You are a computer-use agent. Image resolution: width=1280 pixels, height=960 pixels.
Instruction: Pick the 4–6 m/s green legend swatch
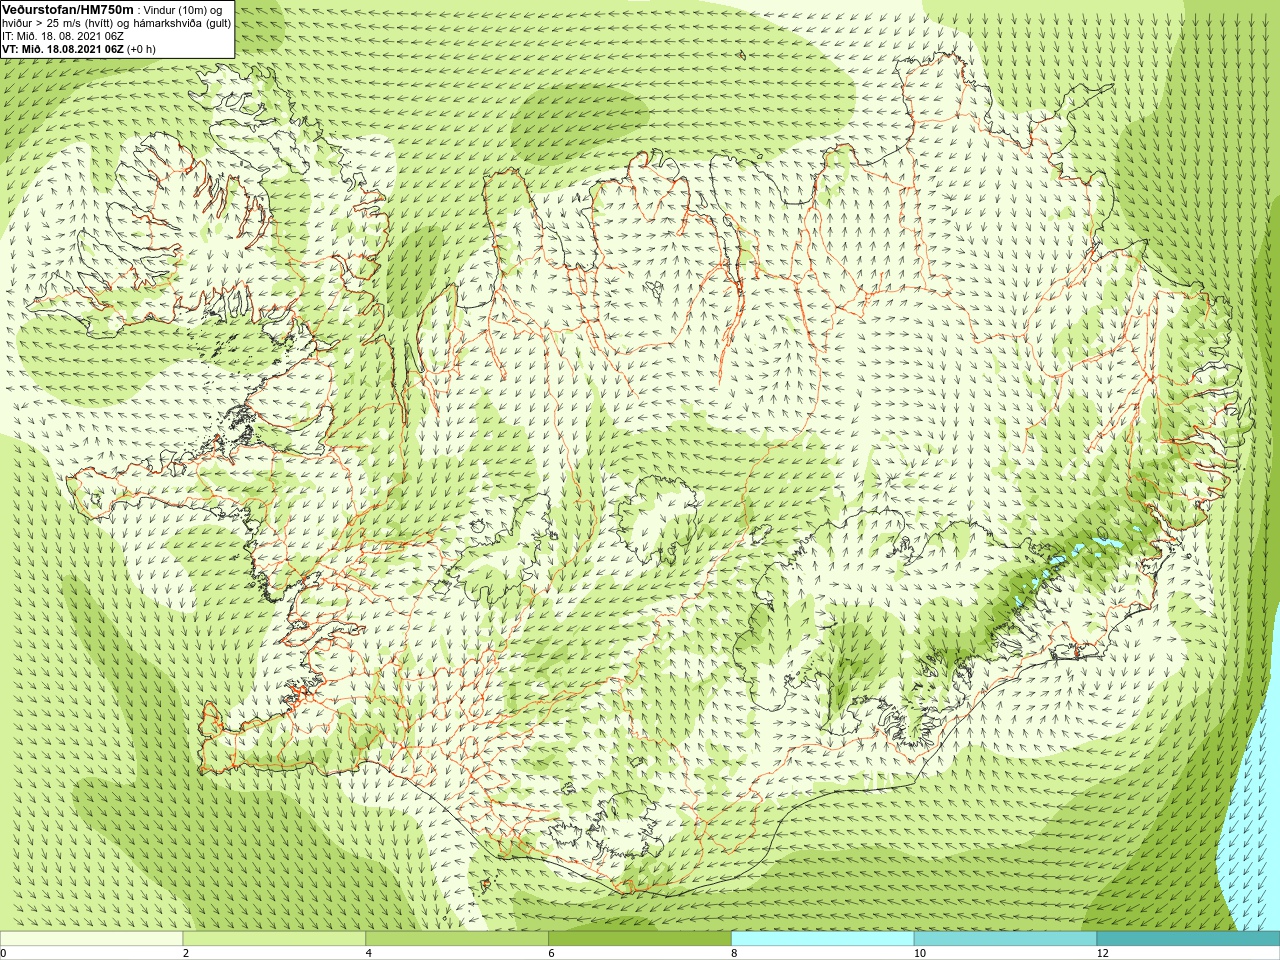click(x=457, y=938)
